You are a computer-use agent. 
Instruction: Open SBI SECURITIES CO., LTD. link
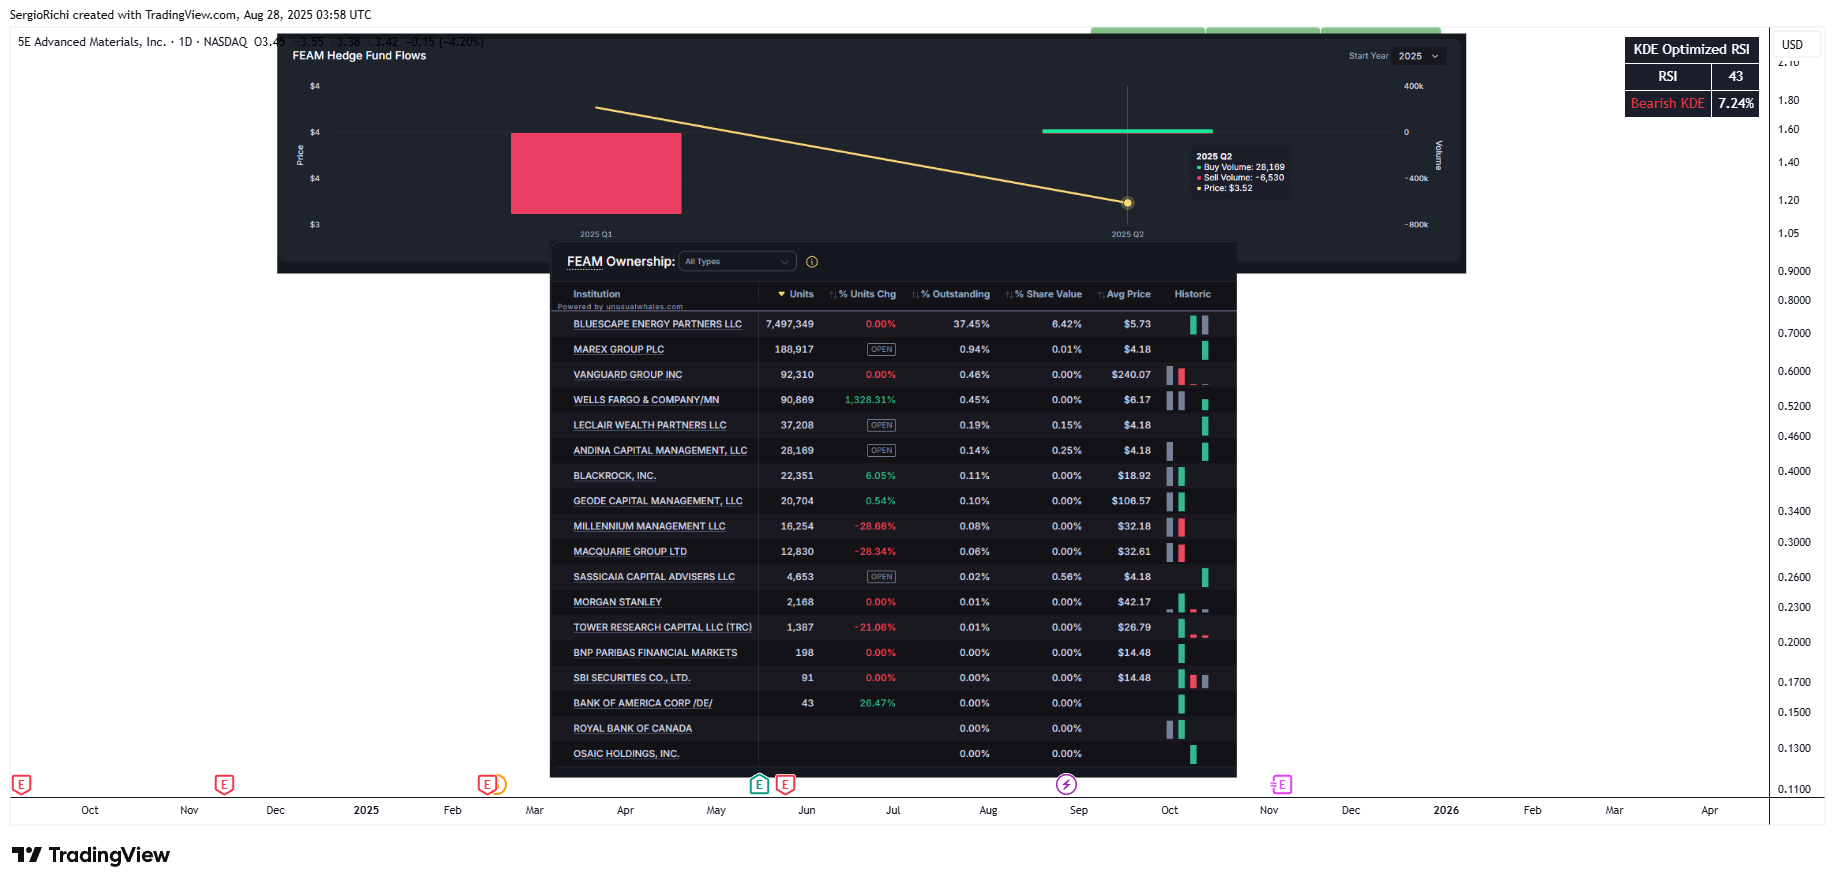point(631,678)
